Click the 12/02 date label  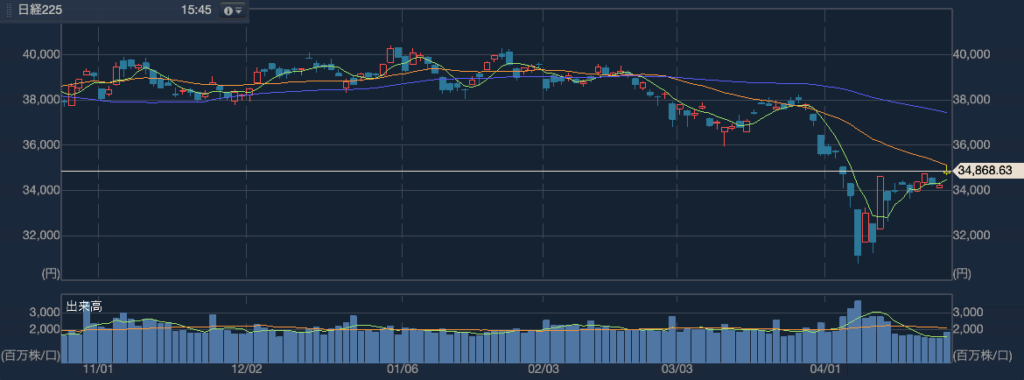[247, 368]
